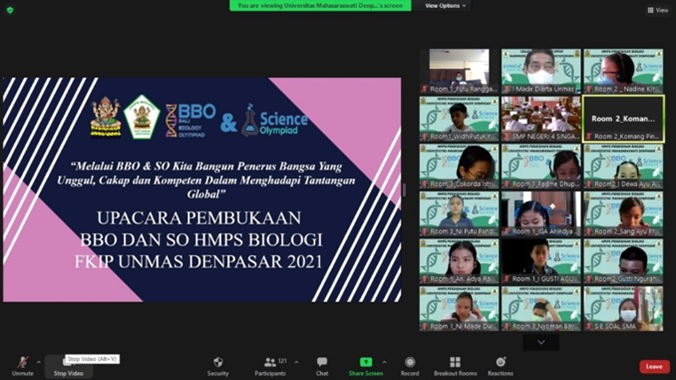Image resolution: width=676 pixels, height=380 pixels.
Task: Select the SMP NEGERI 4 SINGA video tile
Action: (x=541, y=119)
